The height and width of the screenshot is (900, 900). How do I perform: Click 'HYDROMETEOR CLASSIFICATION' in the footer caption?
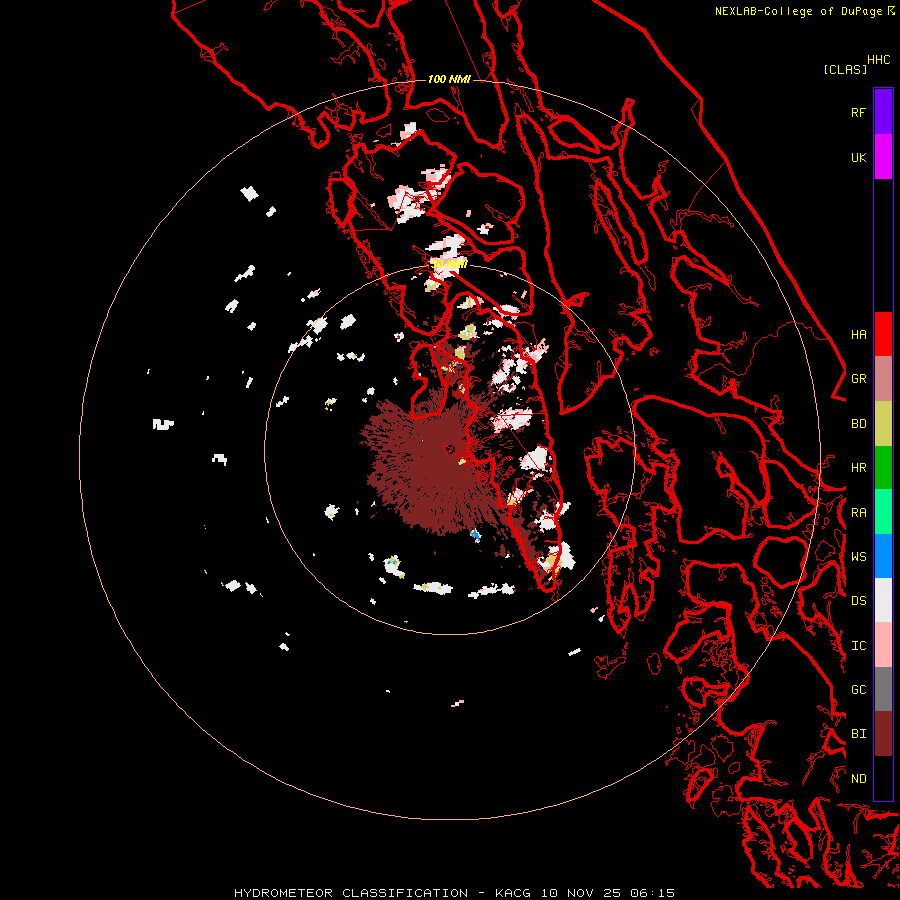pos(351,893)
